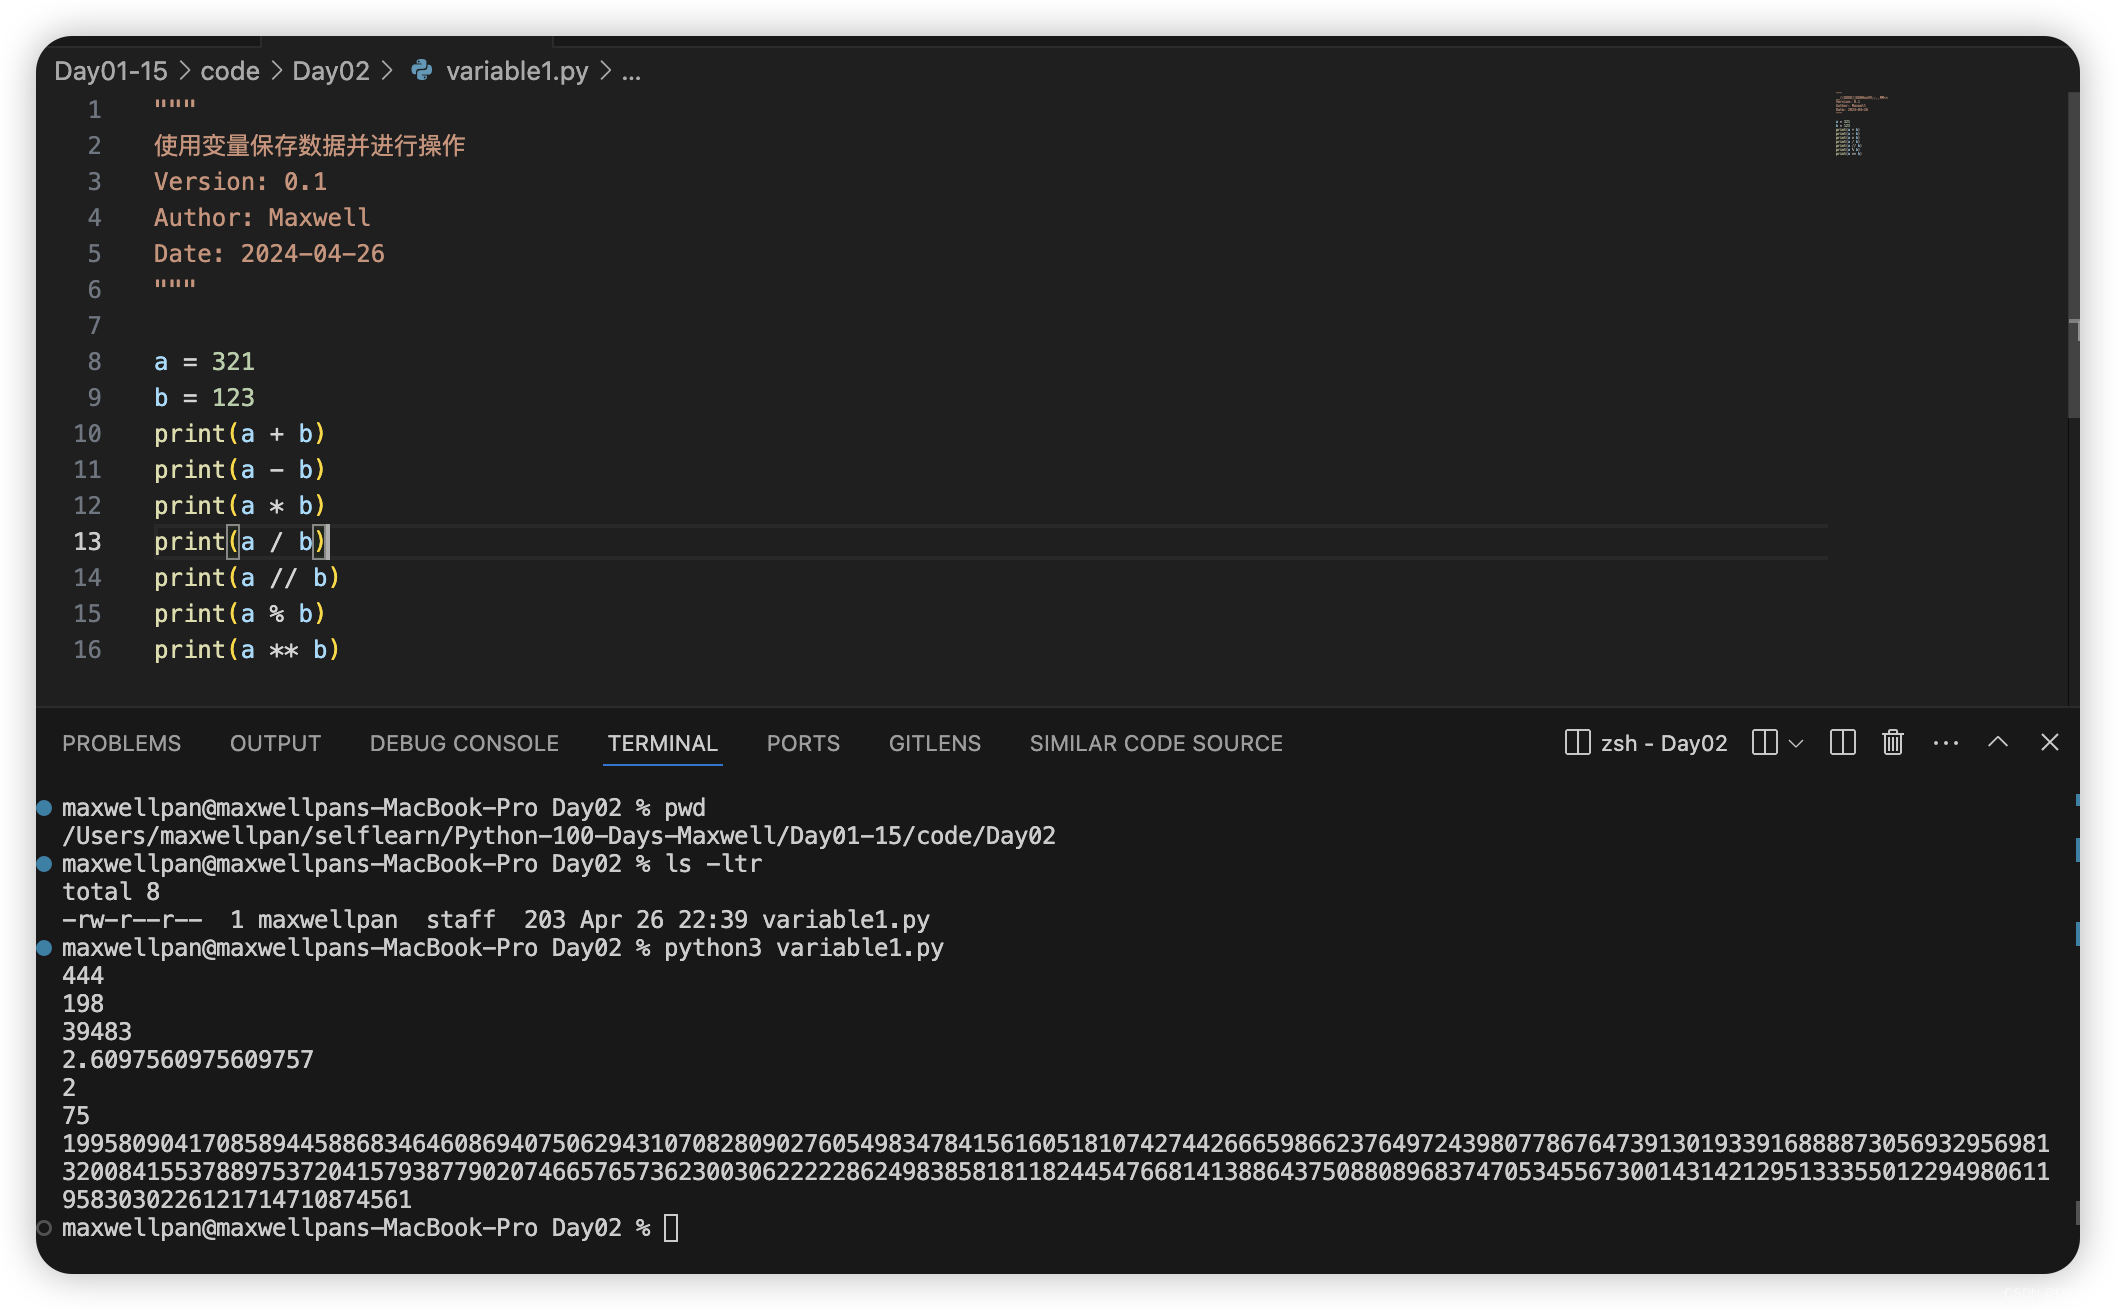Image resolution: width=2116 pixels, height=1310 pixels.
Task: Click the toggle panel layout icon
Action: pyautogui.click(x=1842, y=742)
